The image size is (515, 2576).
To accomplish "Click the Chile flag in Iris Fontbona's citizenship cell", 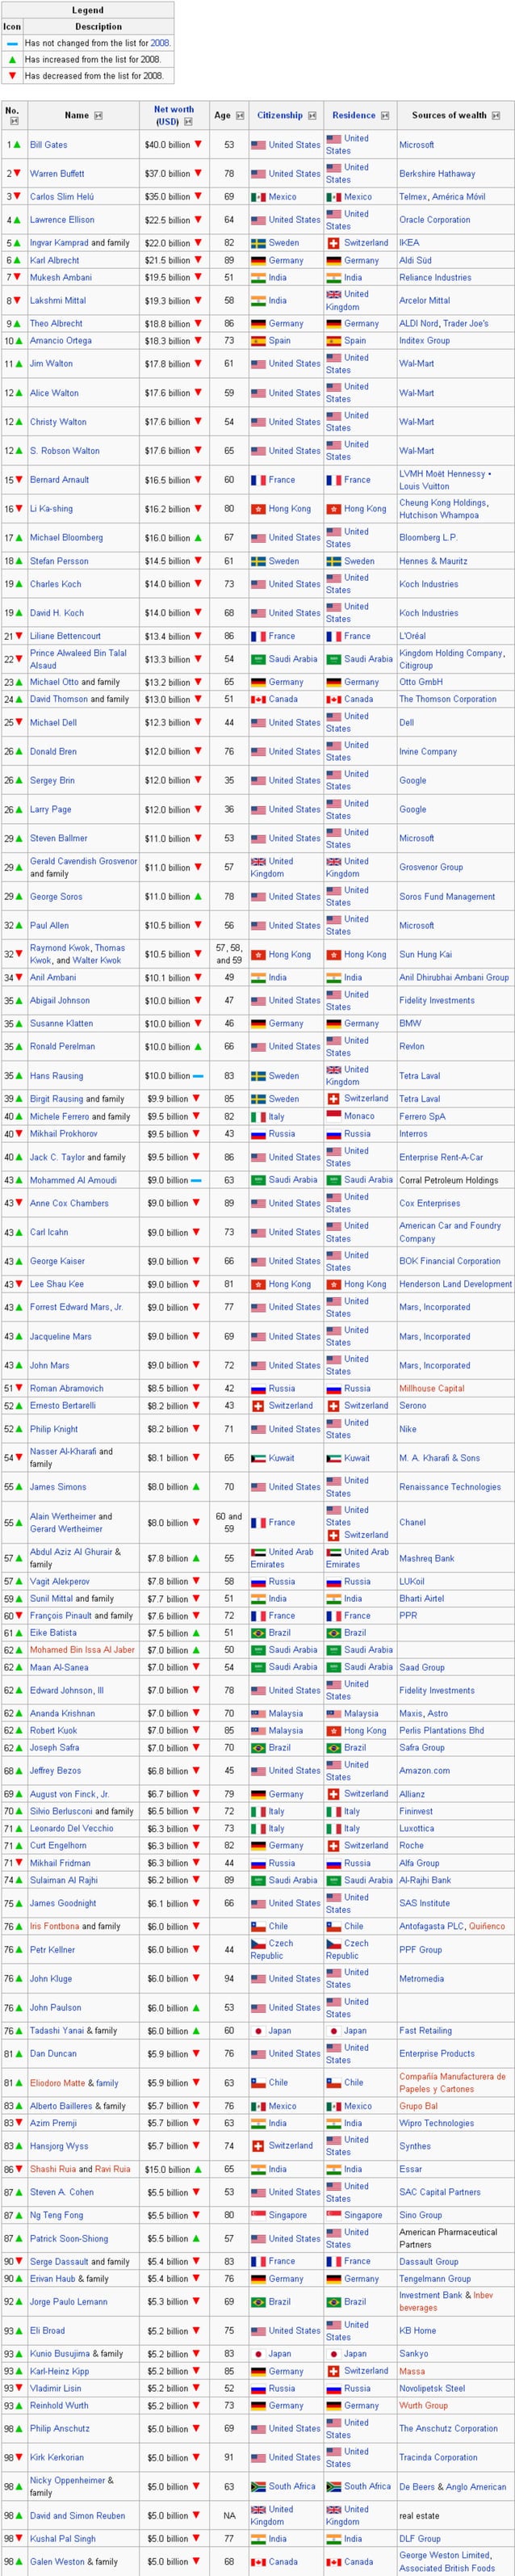I will click(x=258, y=1926).
